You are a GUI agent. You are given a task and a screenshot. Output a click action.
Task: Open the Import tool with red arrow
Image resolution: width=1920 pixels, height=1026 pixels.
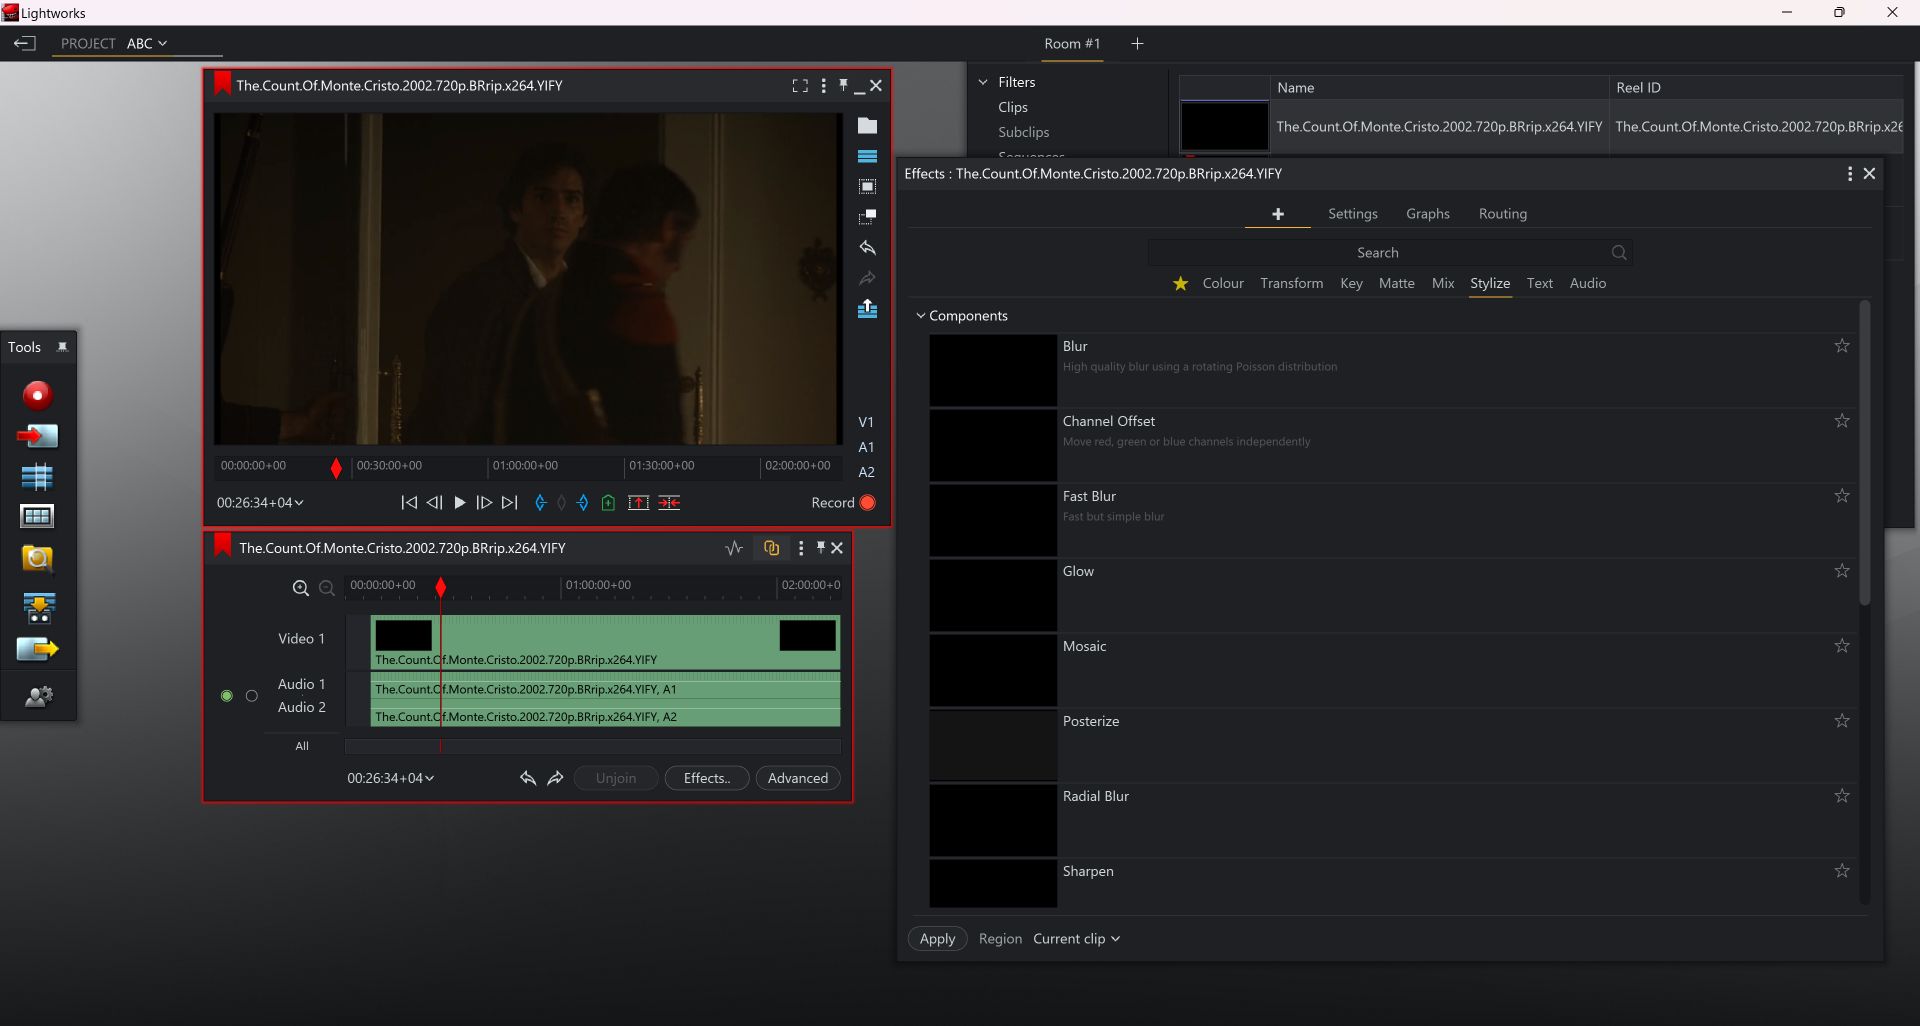37,436
